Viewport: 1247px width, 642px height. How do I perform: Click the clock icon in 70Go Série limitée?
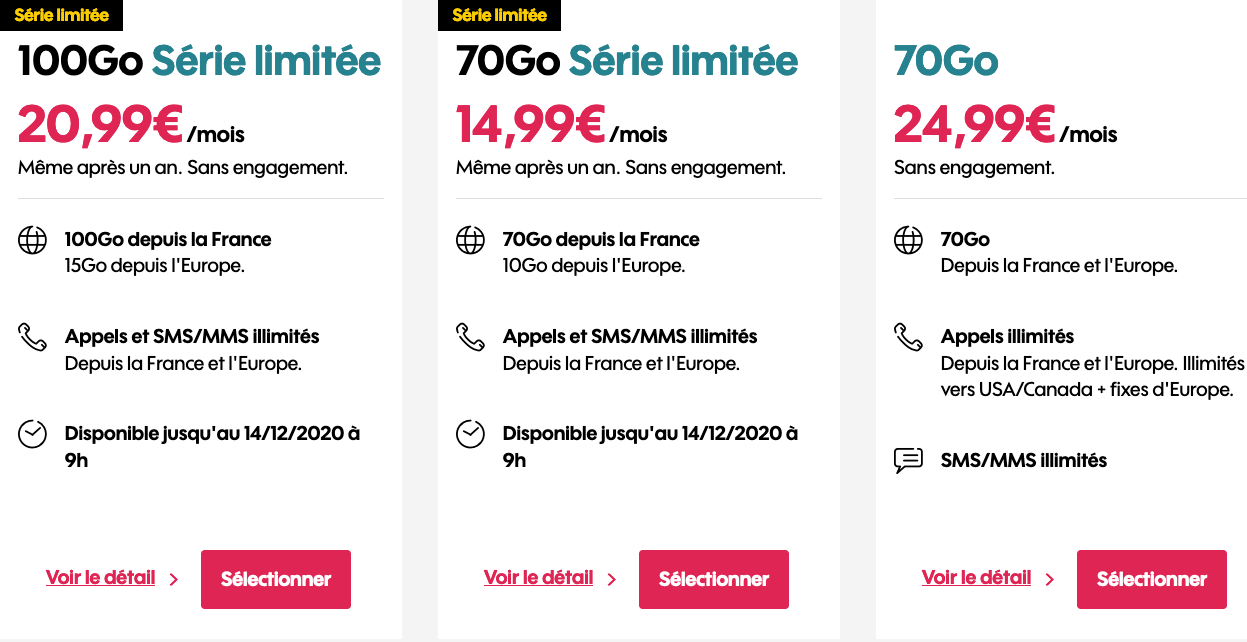470,434
